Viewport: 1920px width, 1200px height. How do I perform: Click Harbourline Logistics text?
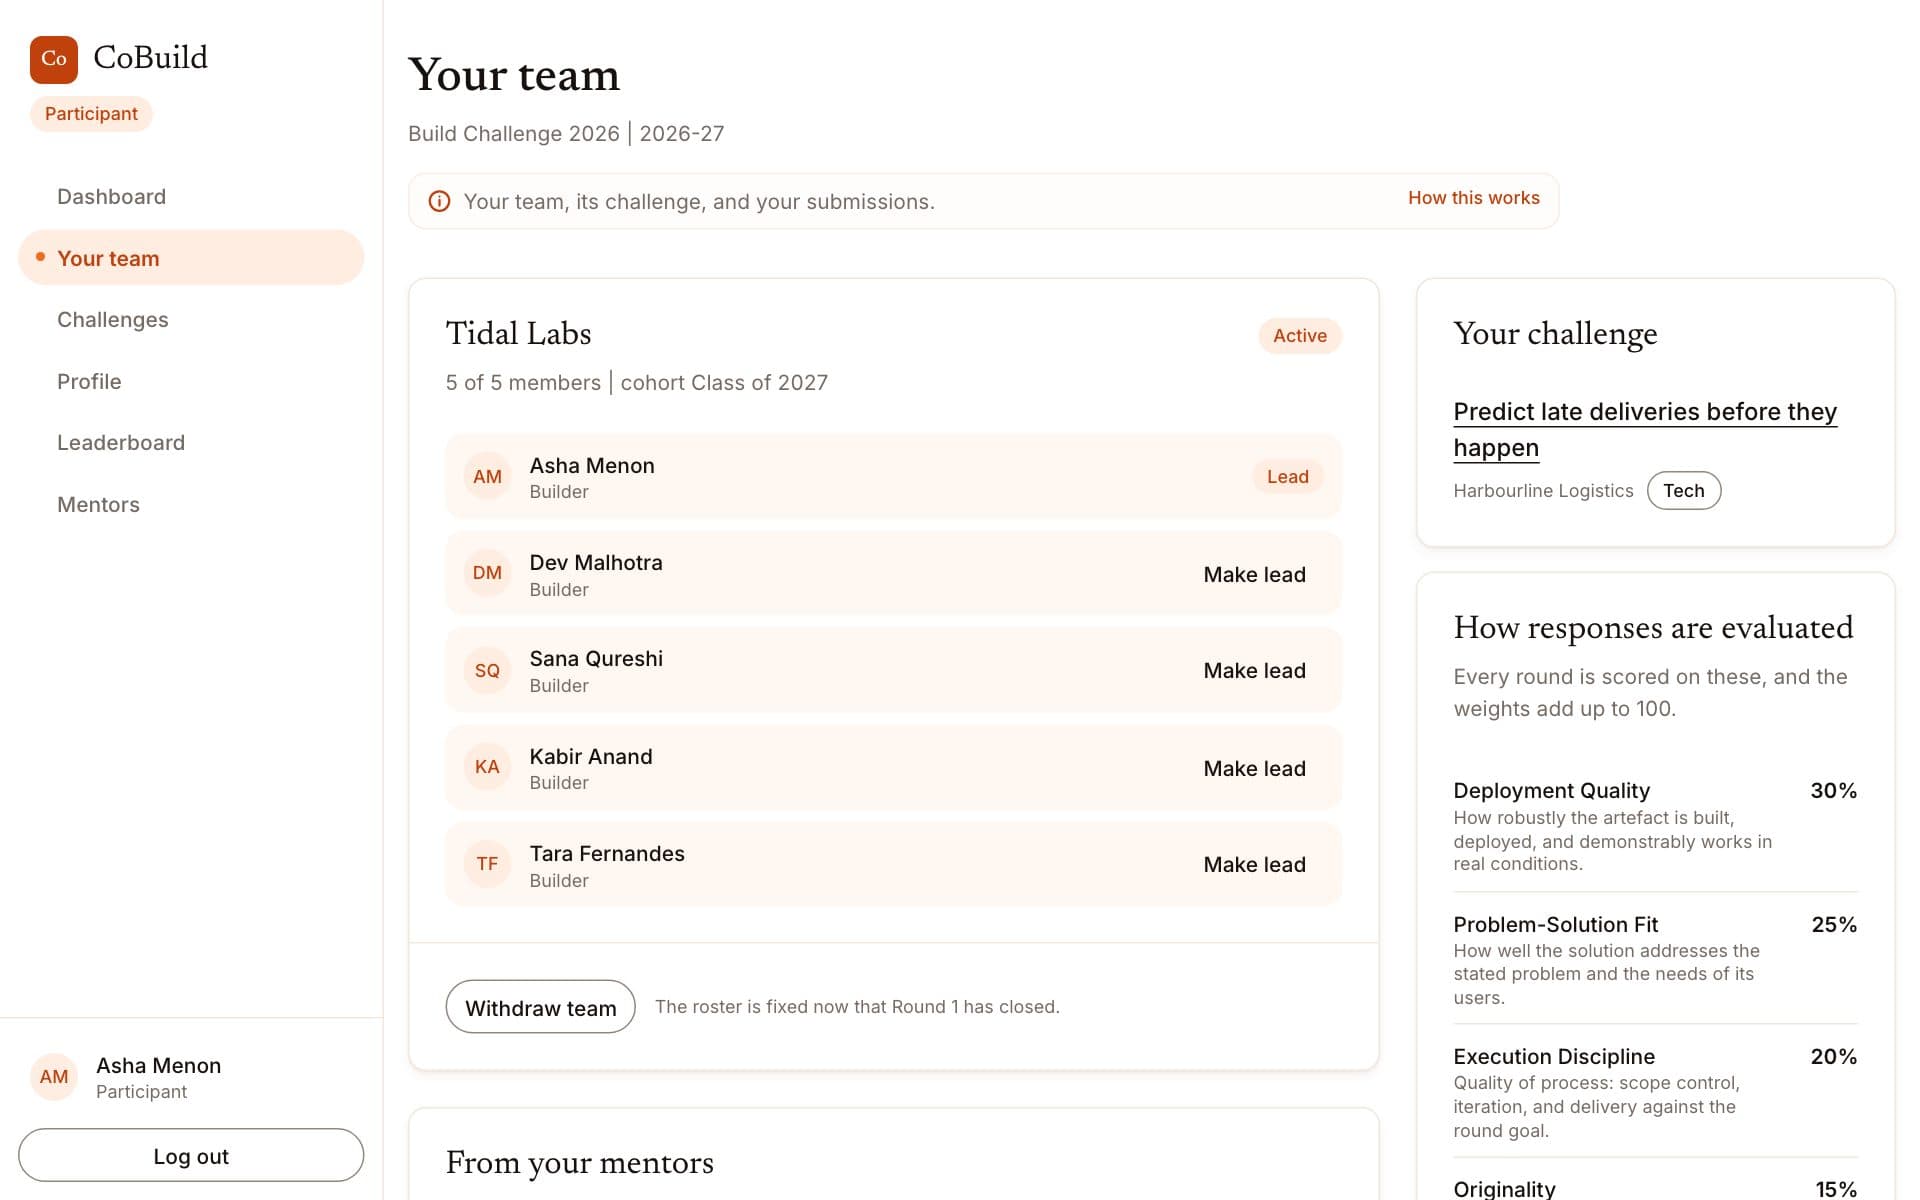pos(1543,491)
